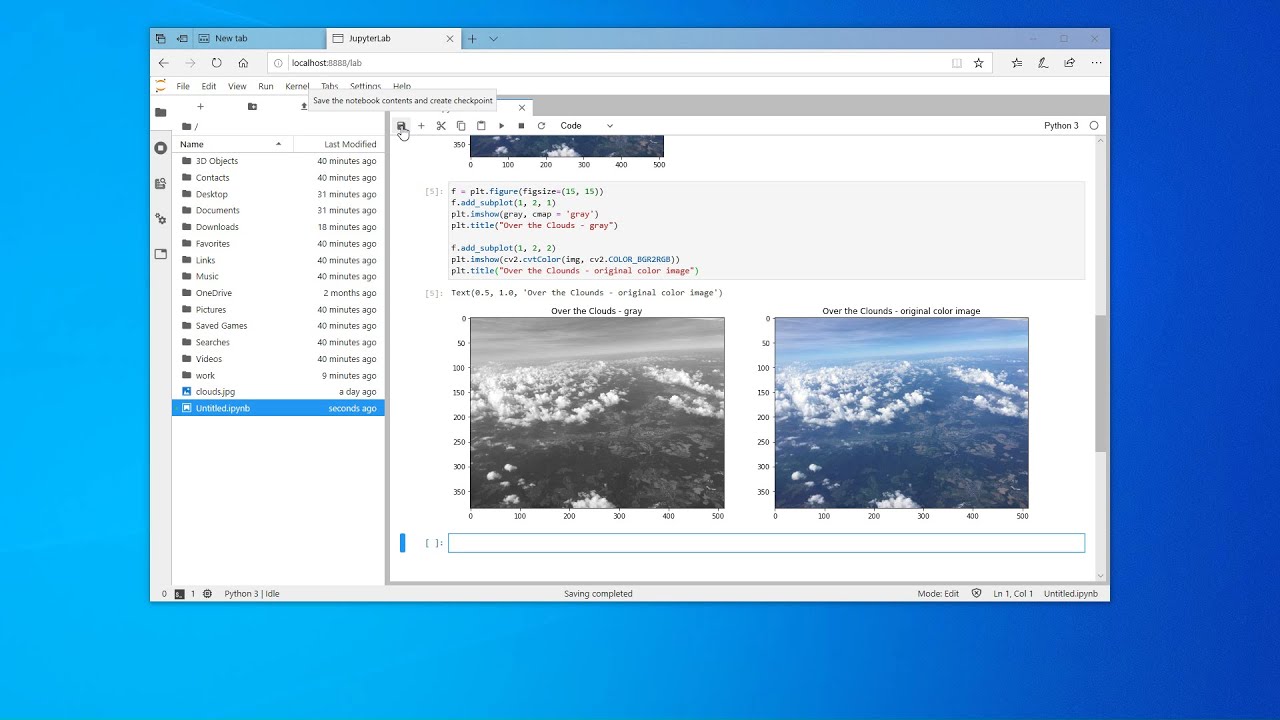
Task: Click the kernel status circle indicator
Action: [1094, 126]
